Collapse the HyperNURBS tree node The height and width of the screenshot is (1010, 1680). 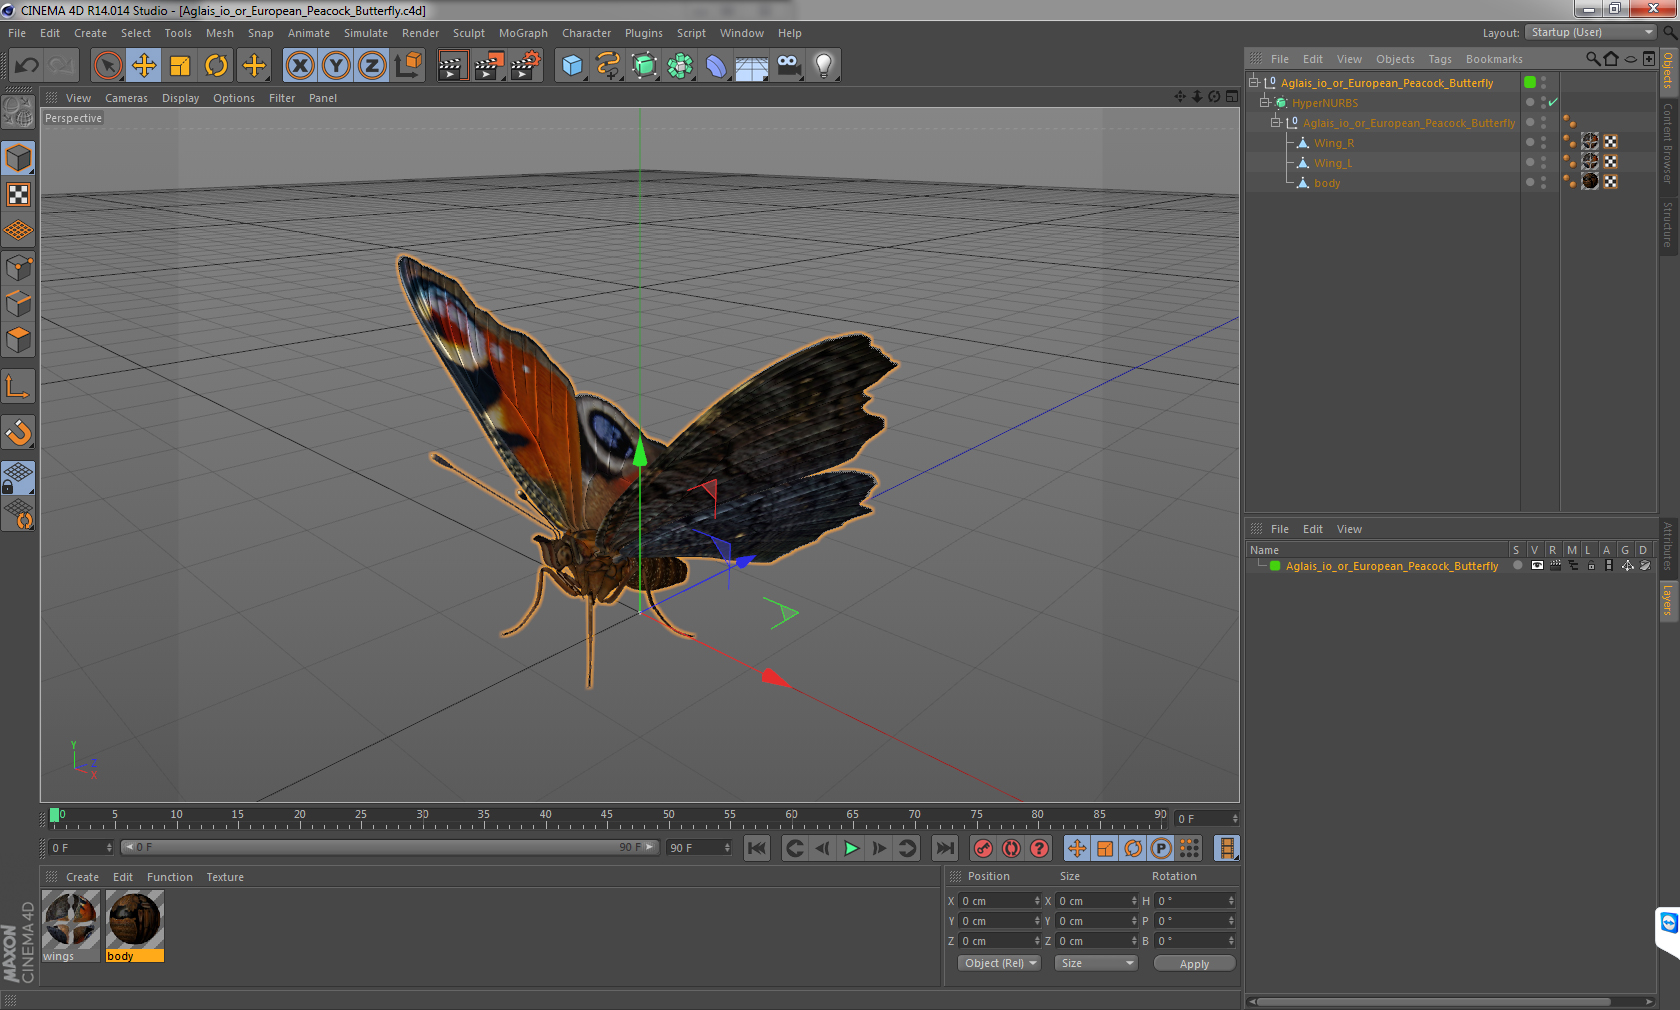point(1264,102)
